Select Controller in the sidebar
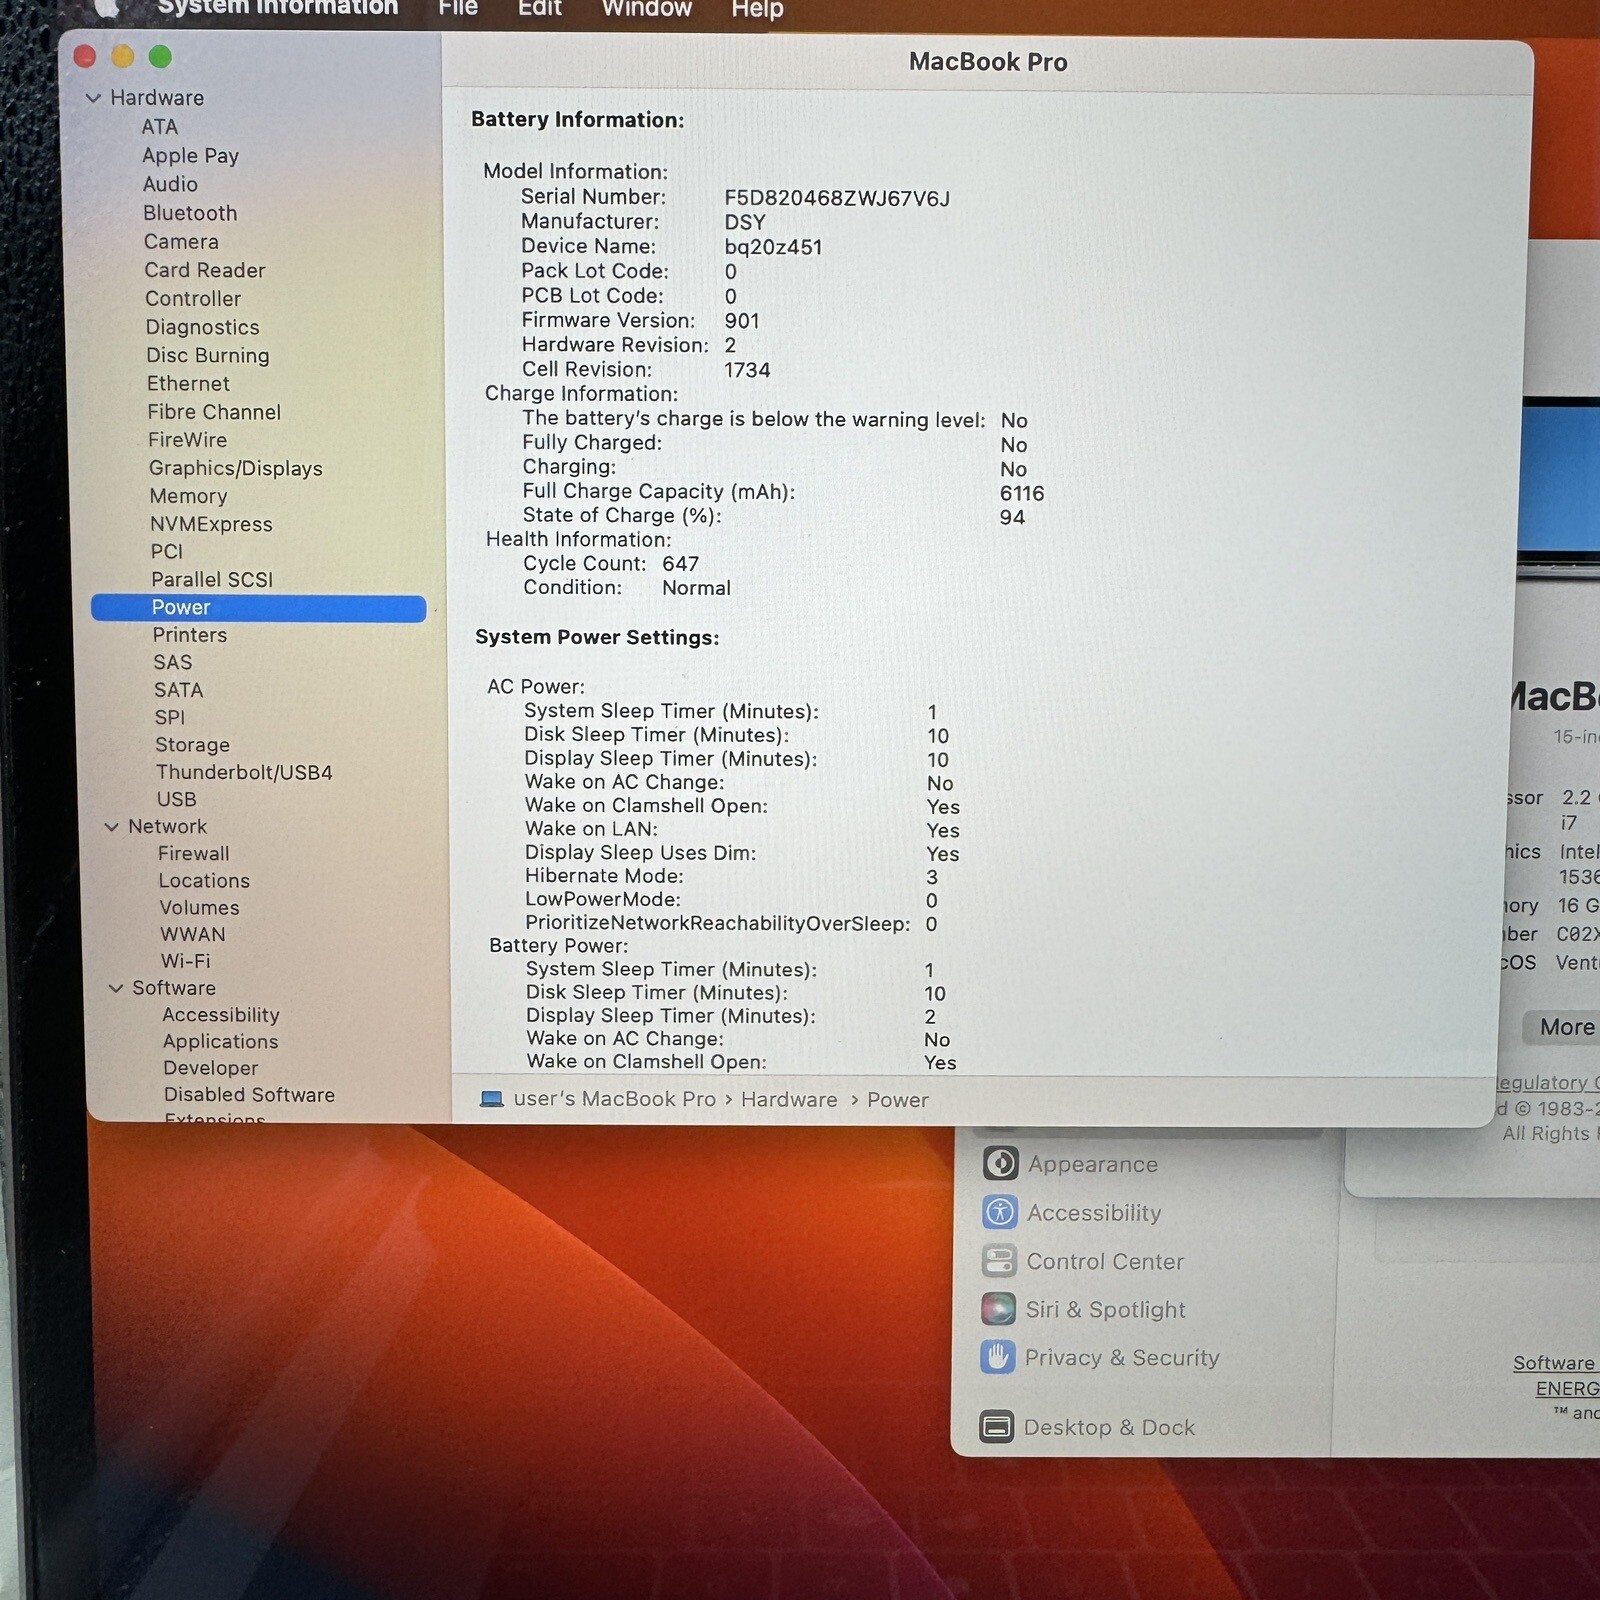1600x1600 pixels. click(x=193, y=299)
